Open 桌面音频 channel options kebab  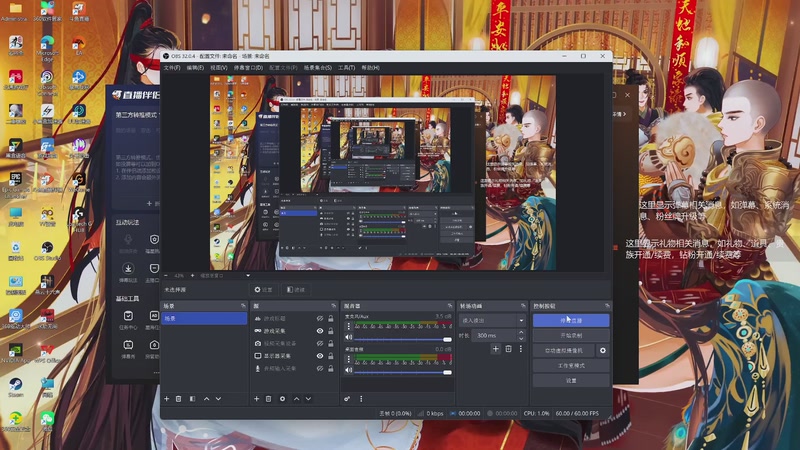click(x=349, y=359)
